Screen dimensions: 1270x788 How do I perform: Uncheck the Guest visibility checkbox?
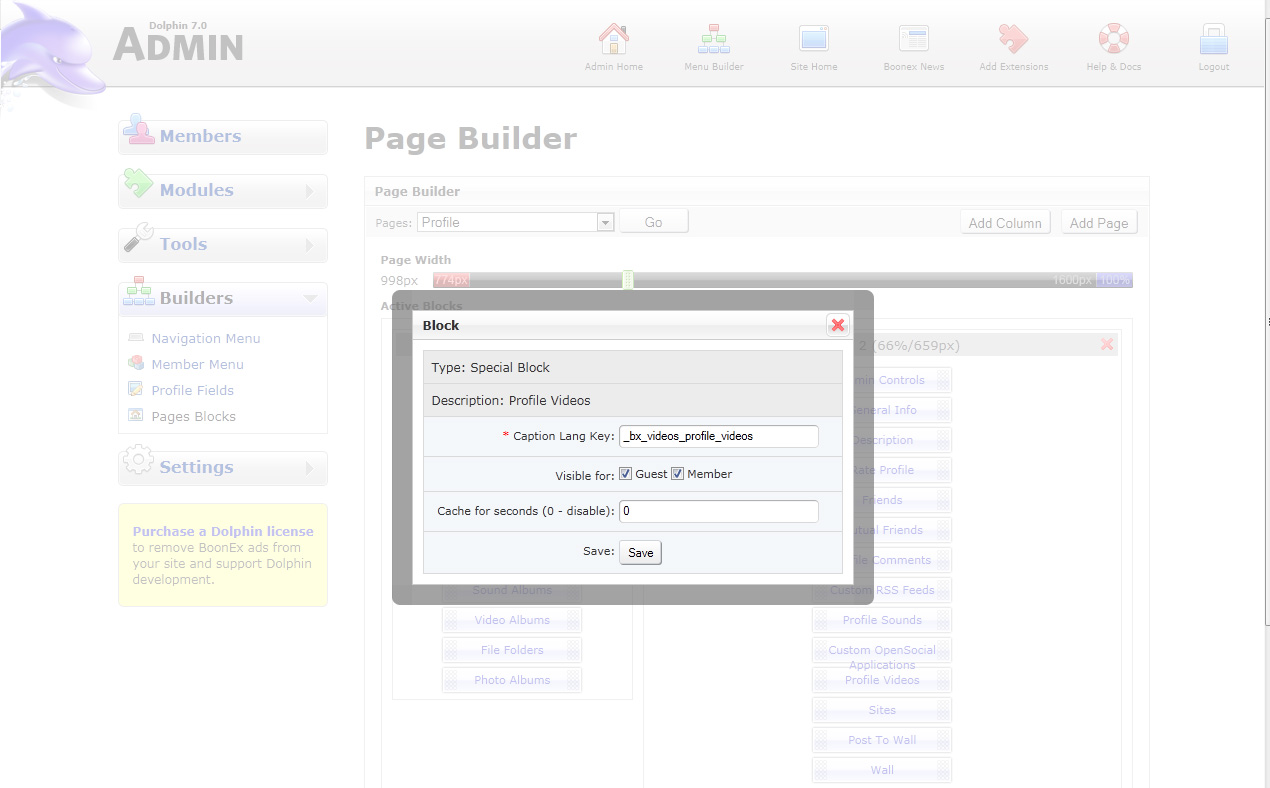[x=626, y=474]
